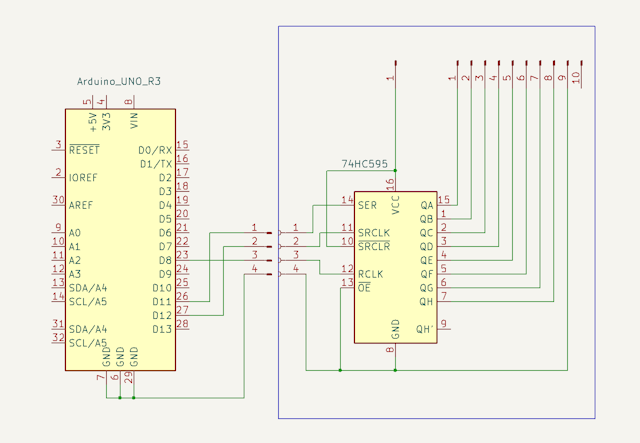Select the GND label inside 74HC595
The width and height of the screenshot is (640, 443).
click(x=396, y=329)
